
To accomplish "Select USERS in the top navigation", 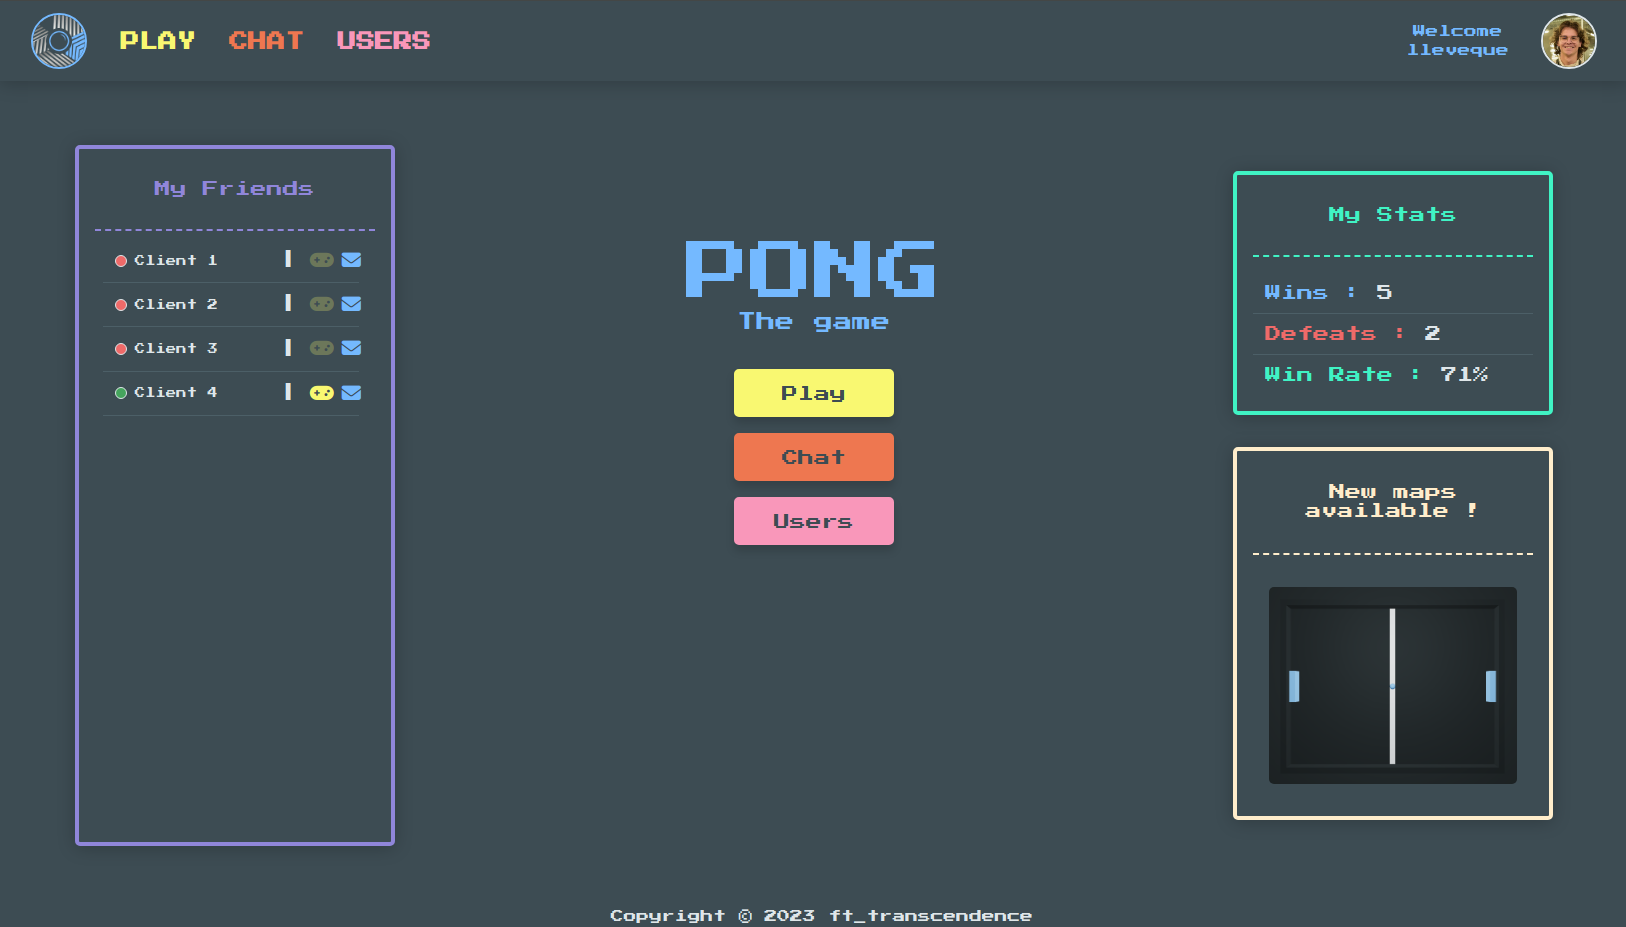I will (383, 41).
